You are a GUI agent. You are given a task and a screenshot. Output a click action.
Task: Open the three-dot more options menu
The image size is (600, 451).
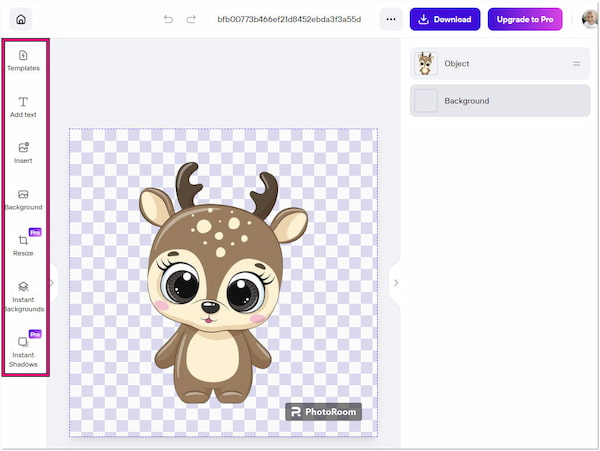point(391,19)
